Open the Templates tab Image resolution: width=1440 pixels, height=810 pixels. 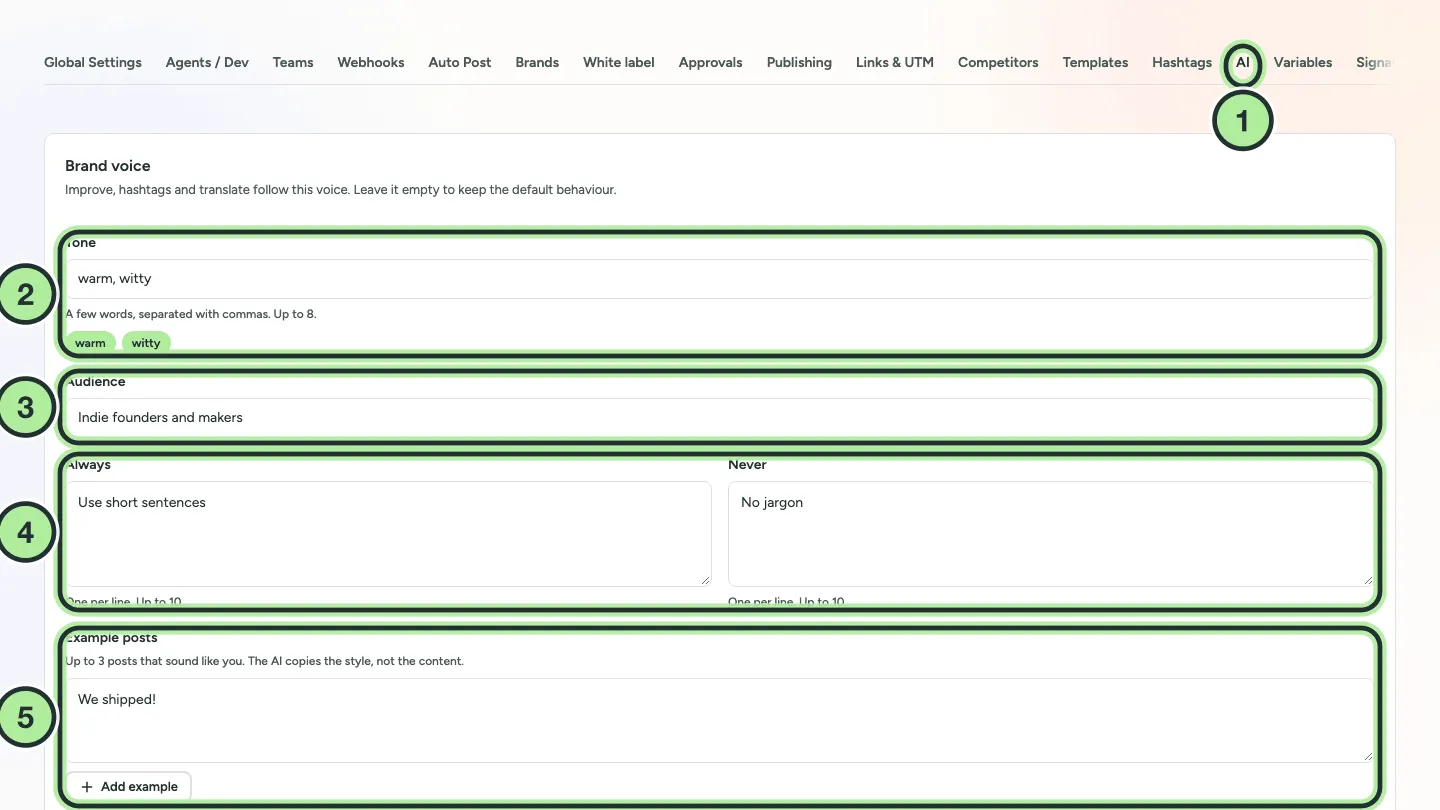point(1095,62)
